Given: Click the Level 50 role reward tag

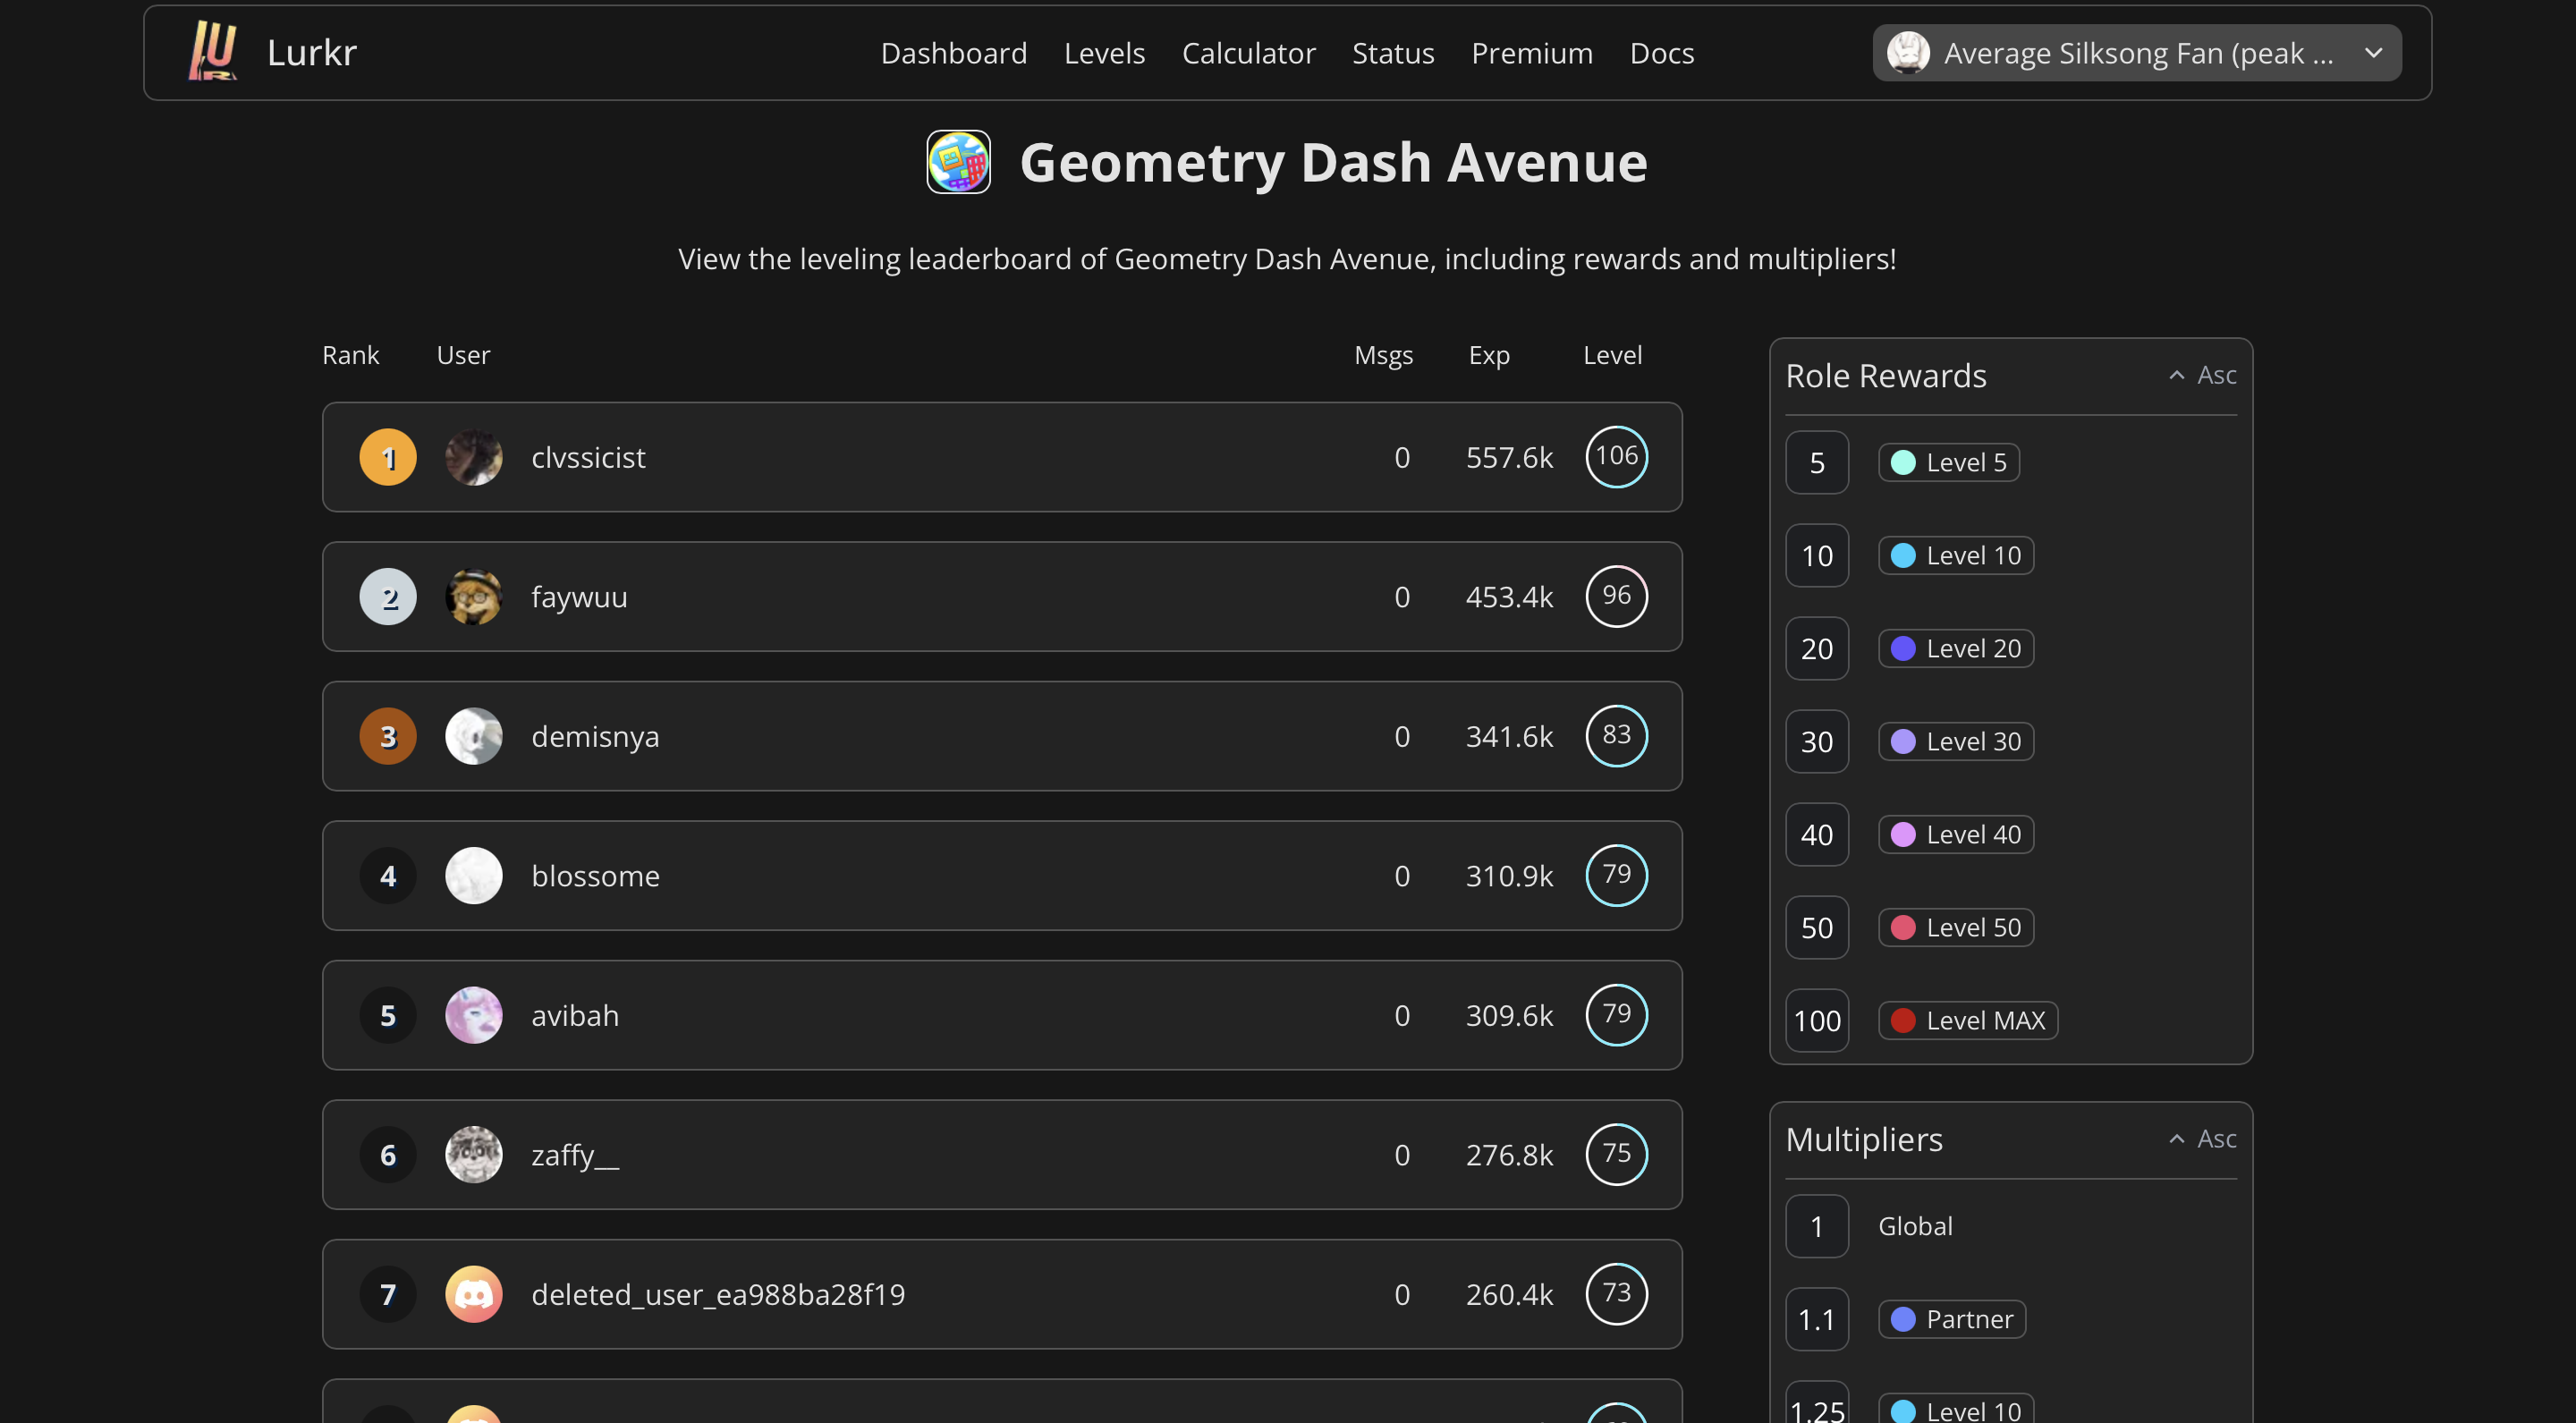Looking at the screenshot, I should (x=1955, y=927).
